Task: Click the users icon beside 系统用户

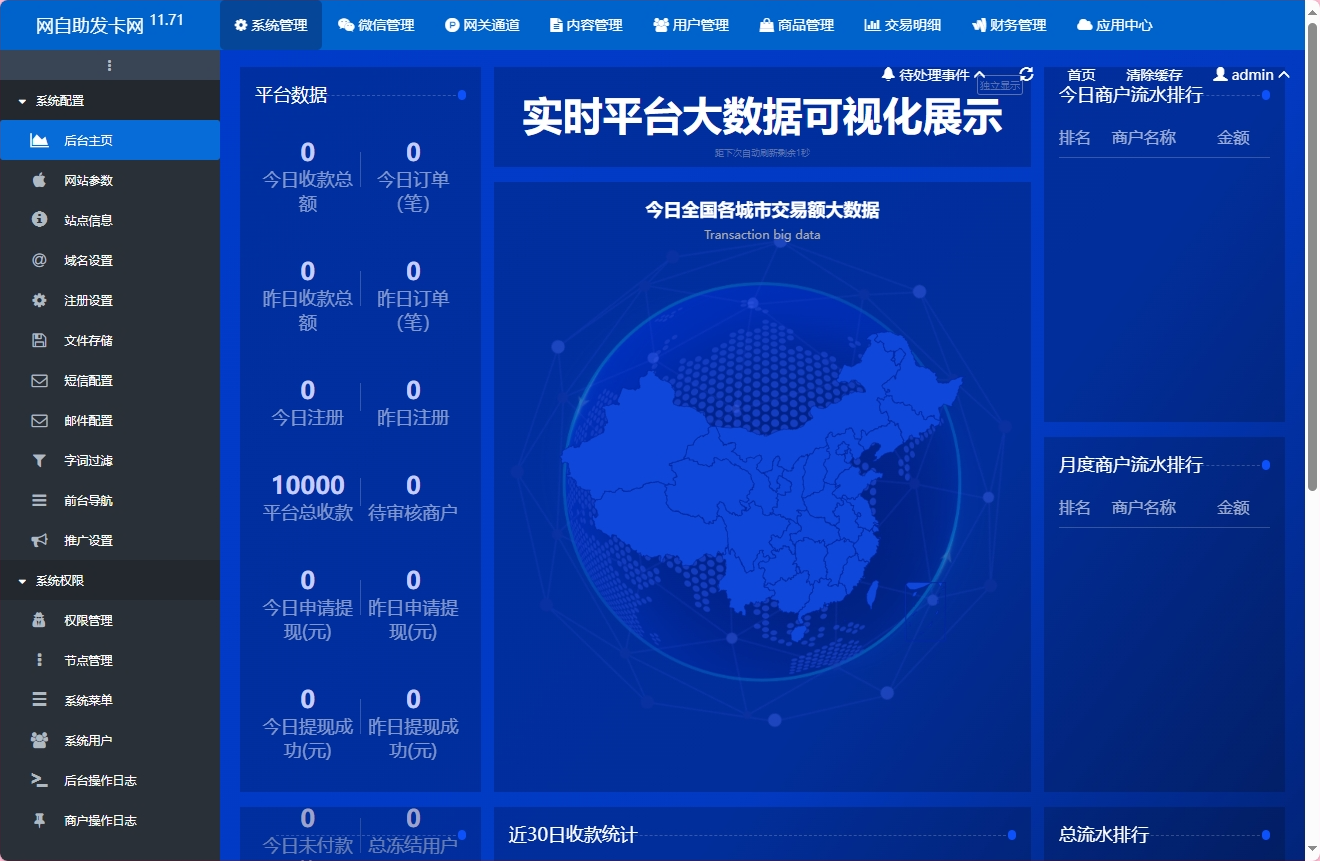Action: [39, 740]
